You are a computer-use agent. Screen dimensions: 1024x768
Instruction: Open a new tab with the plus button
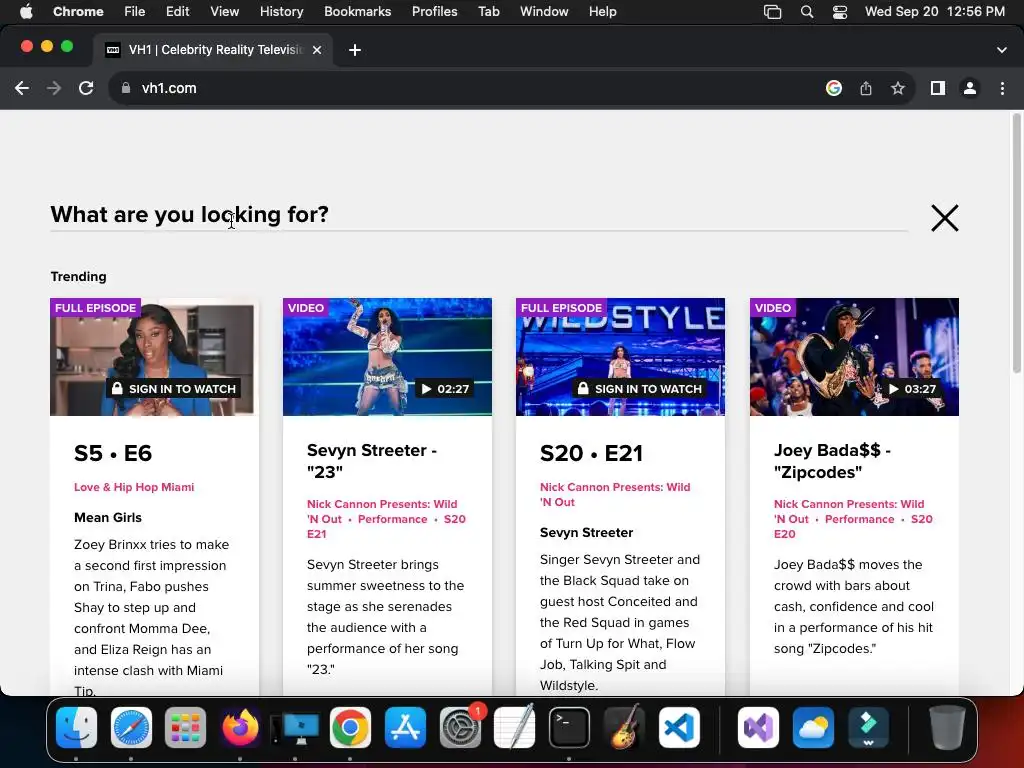355,50
